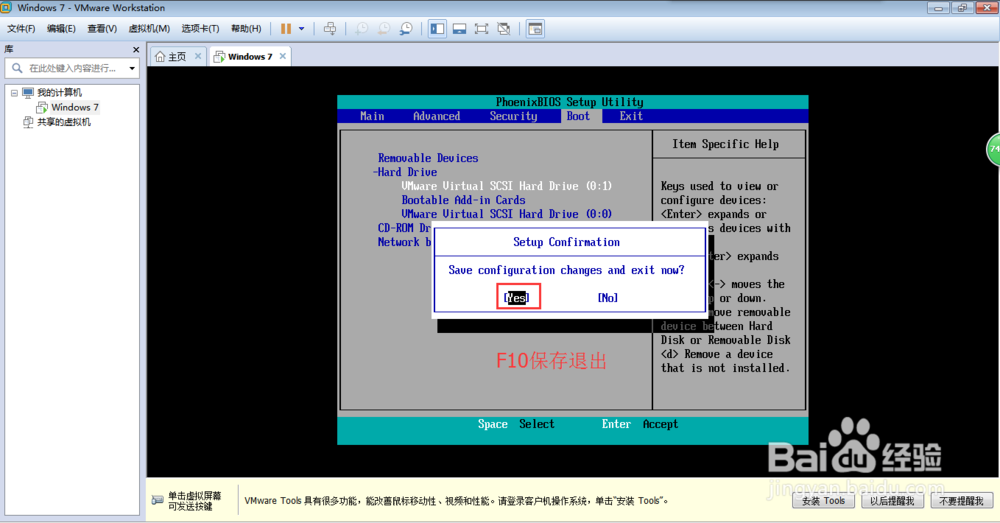Click the BIOS Advanced menu
The width and height of the screenshot is (1000, 523).
[x=436, y=116]
